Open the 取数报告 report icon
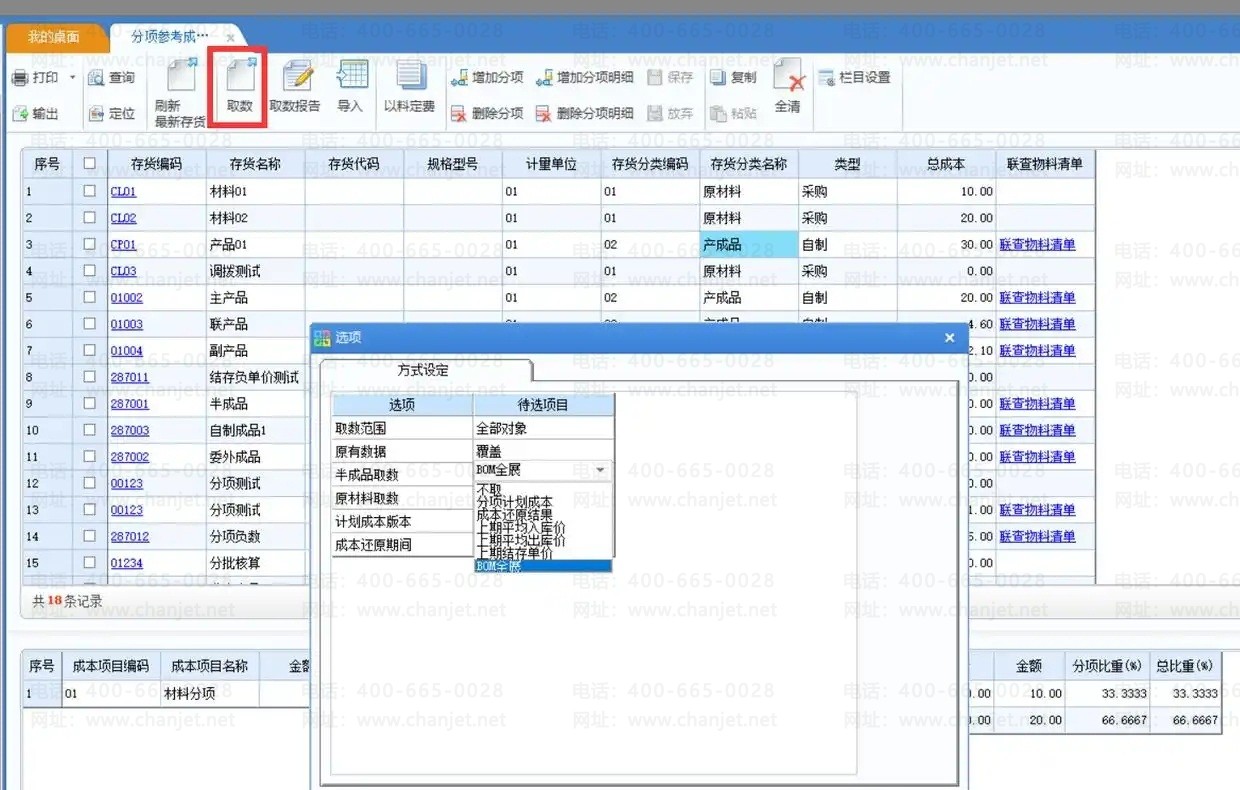Viewport: 1240px width, 790px height. pos(295,88)
